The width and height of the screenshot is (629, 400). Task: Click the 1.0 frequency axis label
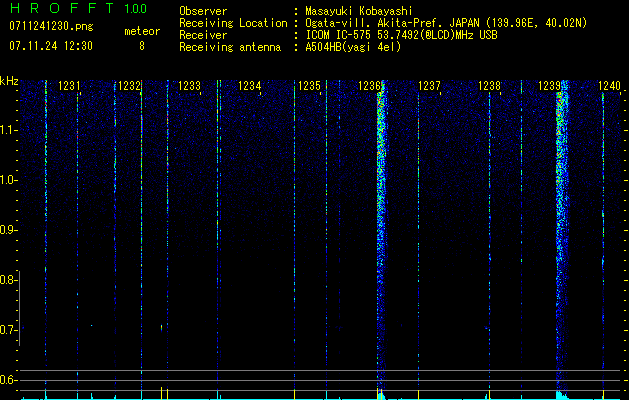click(x=7, y=180)
